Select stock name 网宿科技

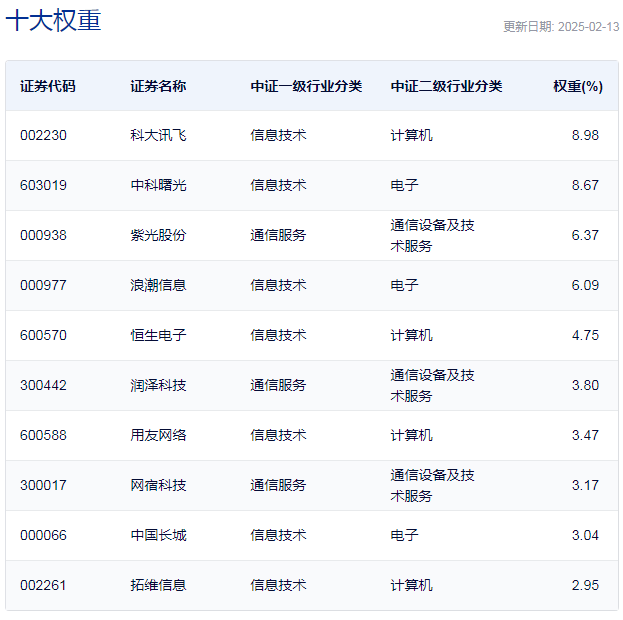tap(158, 485)
